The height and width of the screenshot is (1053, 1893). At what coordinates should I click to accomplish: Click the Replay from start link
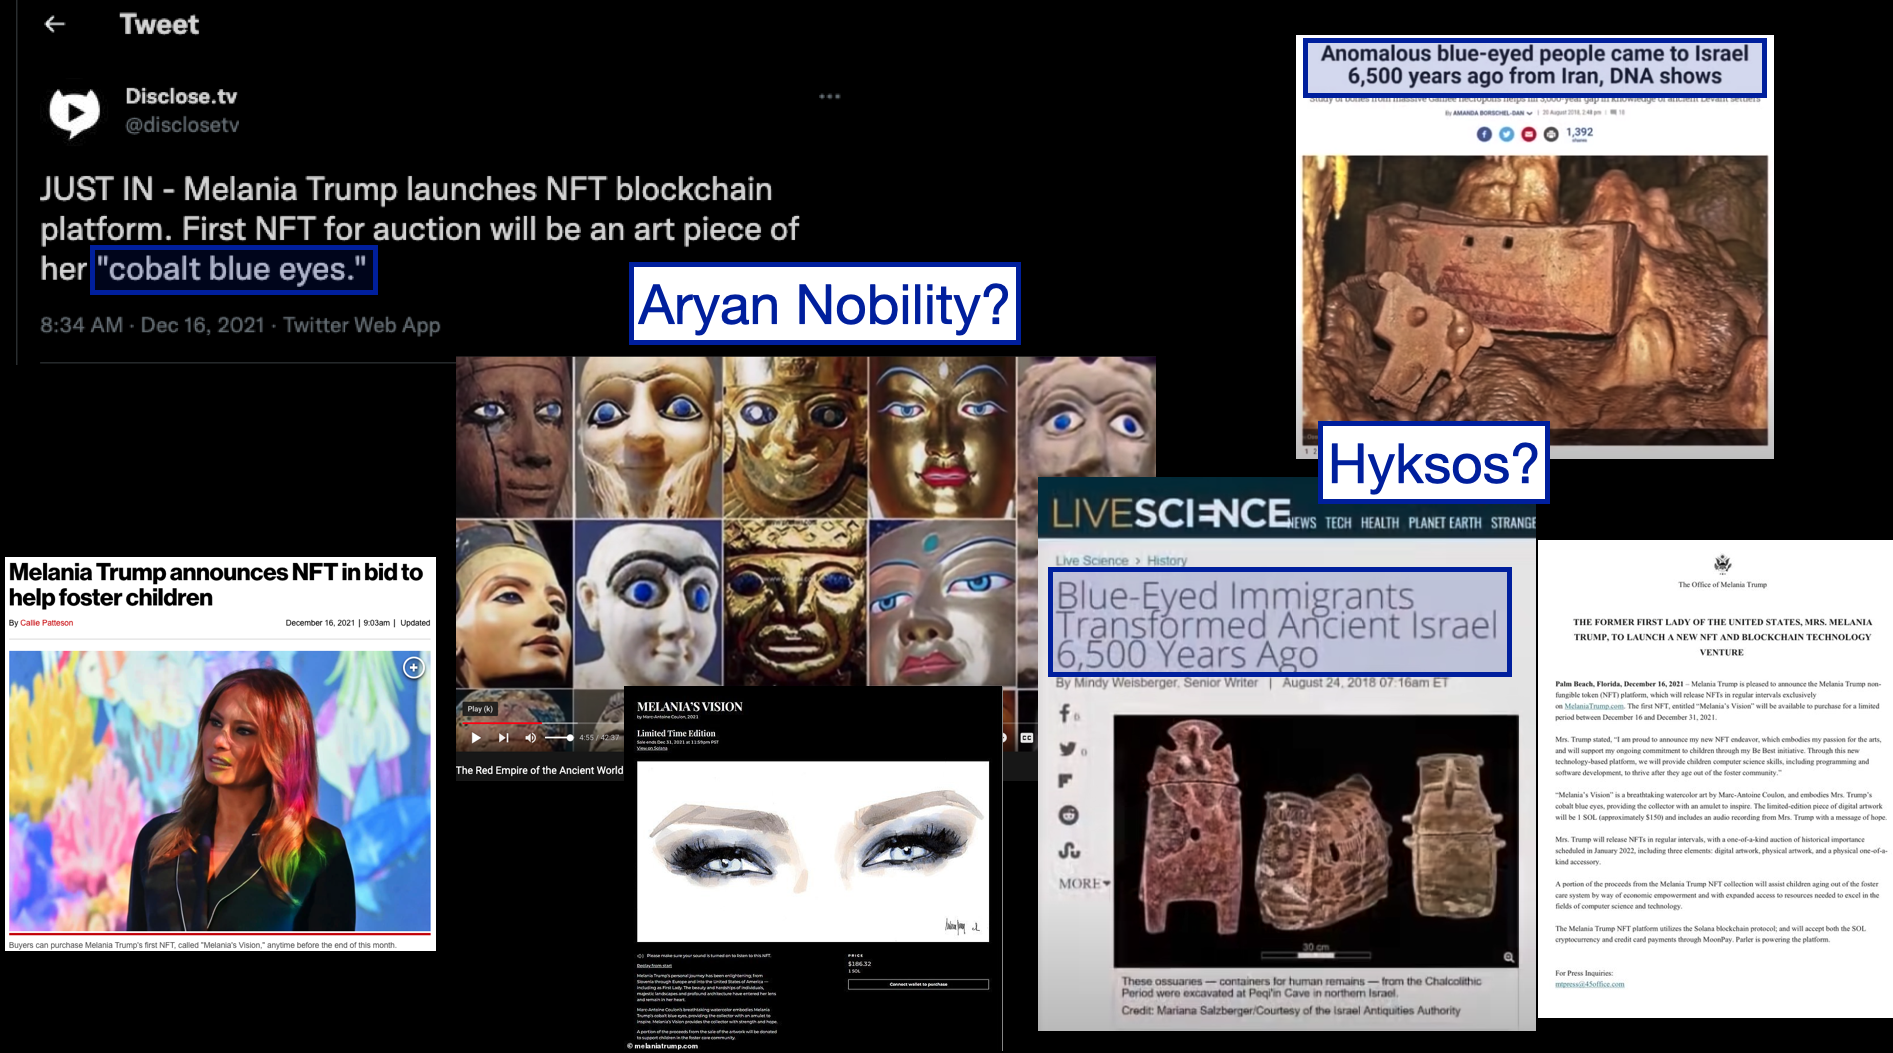tap(654, 965)
